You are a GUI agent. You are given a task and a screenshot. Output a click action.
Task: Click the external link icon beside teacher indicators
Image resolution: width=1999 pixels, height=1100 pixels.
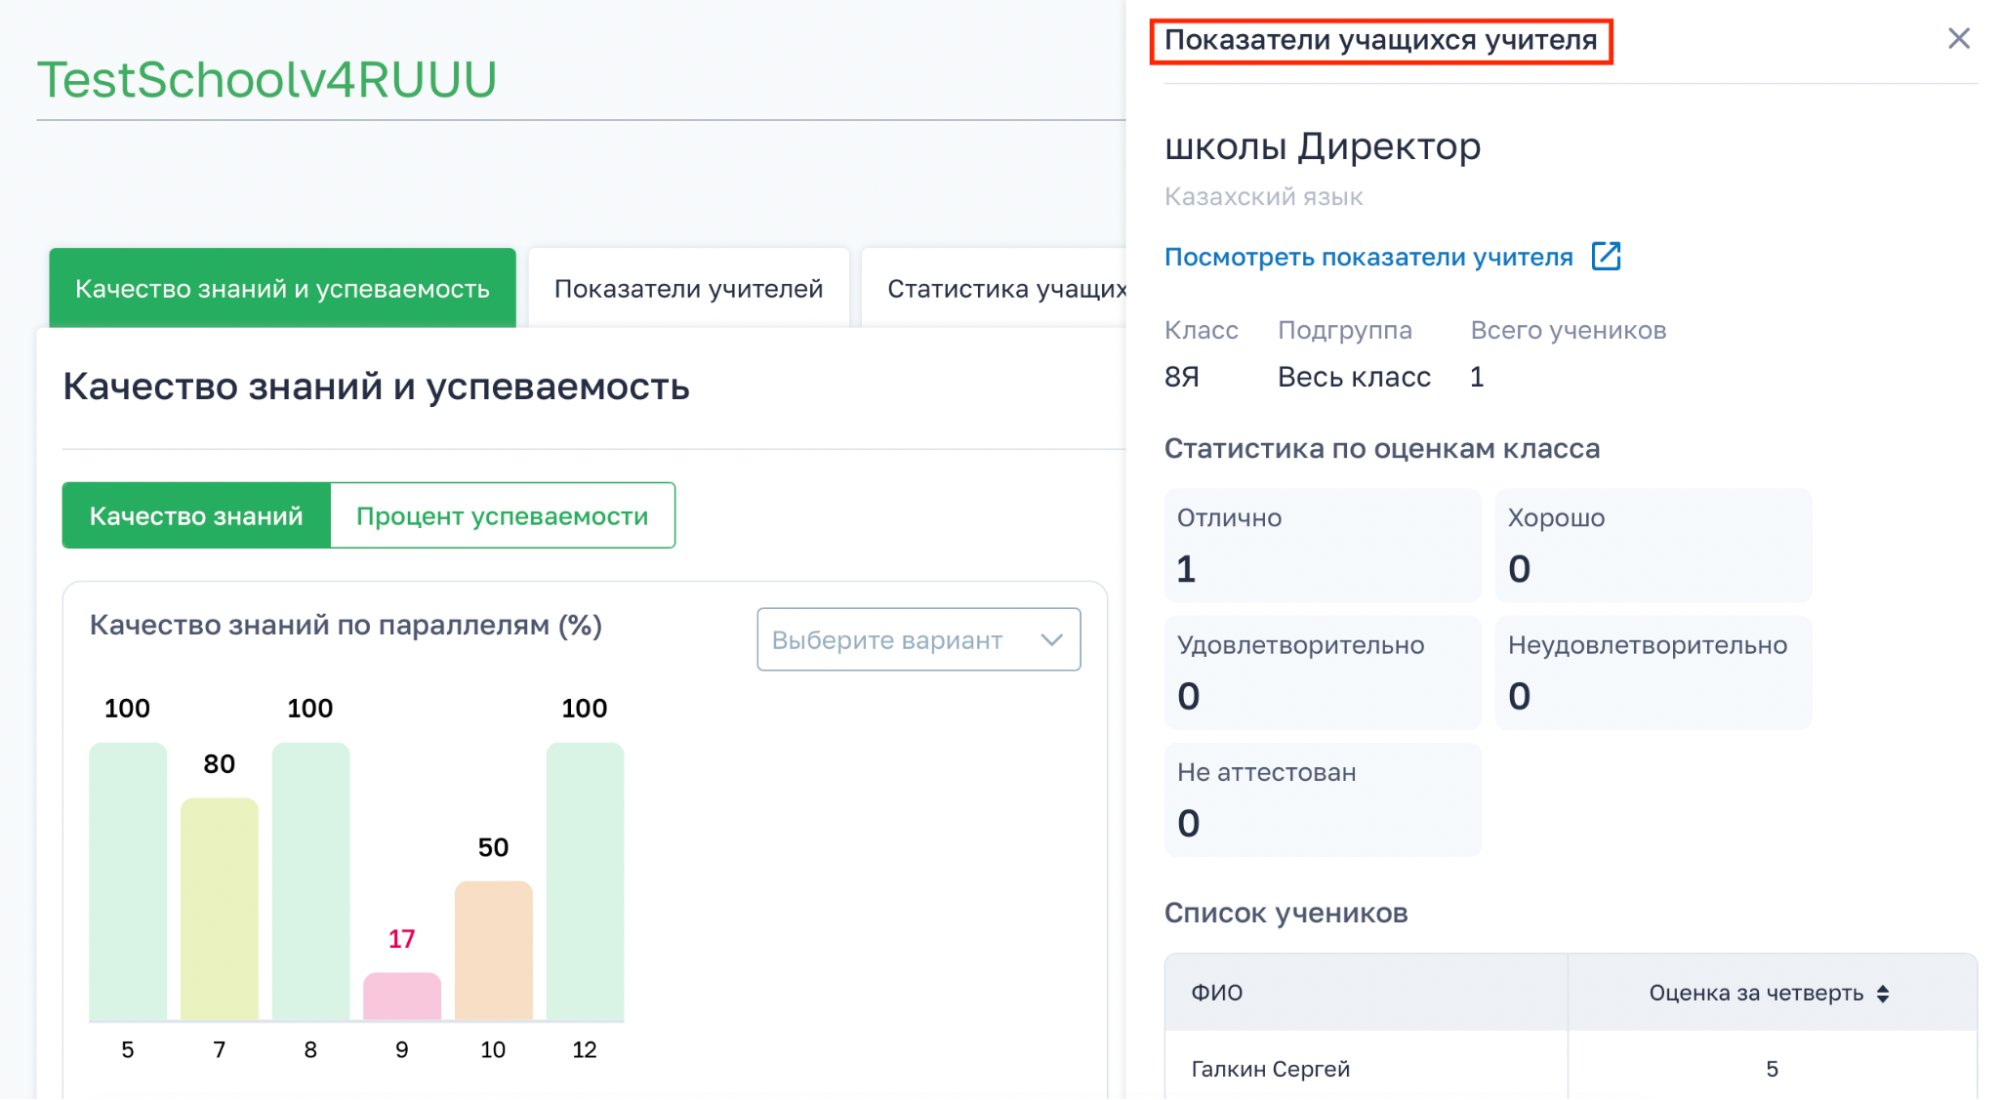tap(1606, 257)
